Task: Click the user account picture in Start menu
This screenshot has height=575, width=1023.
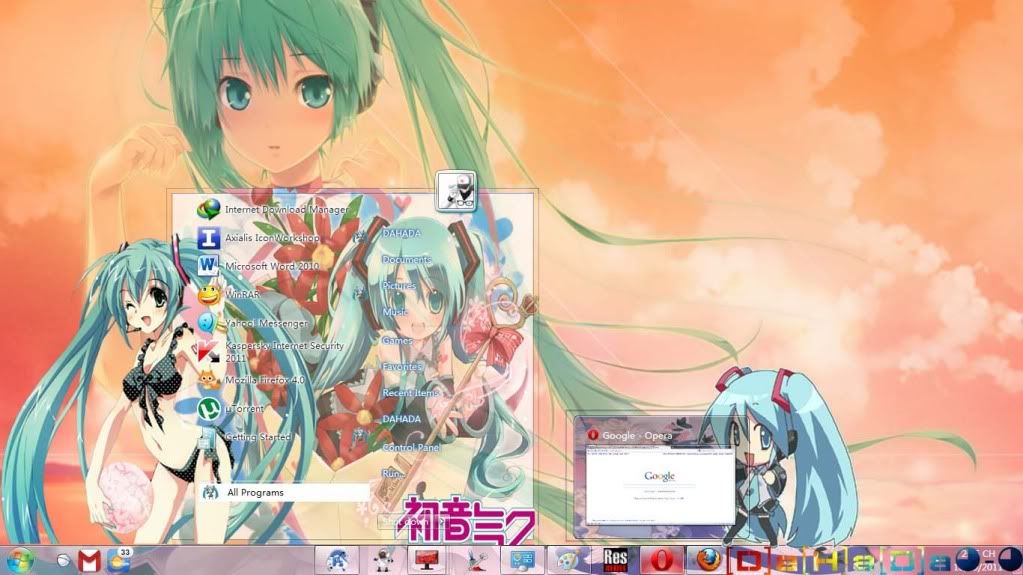Action: pyautogui.click(x=456, y=190)
